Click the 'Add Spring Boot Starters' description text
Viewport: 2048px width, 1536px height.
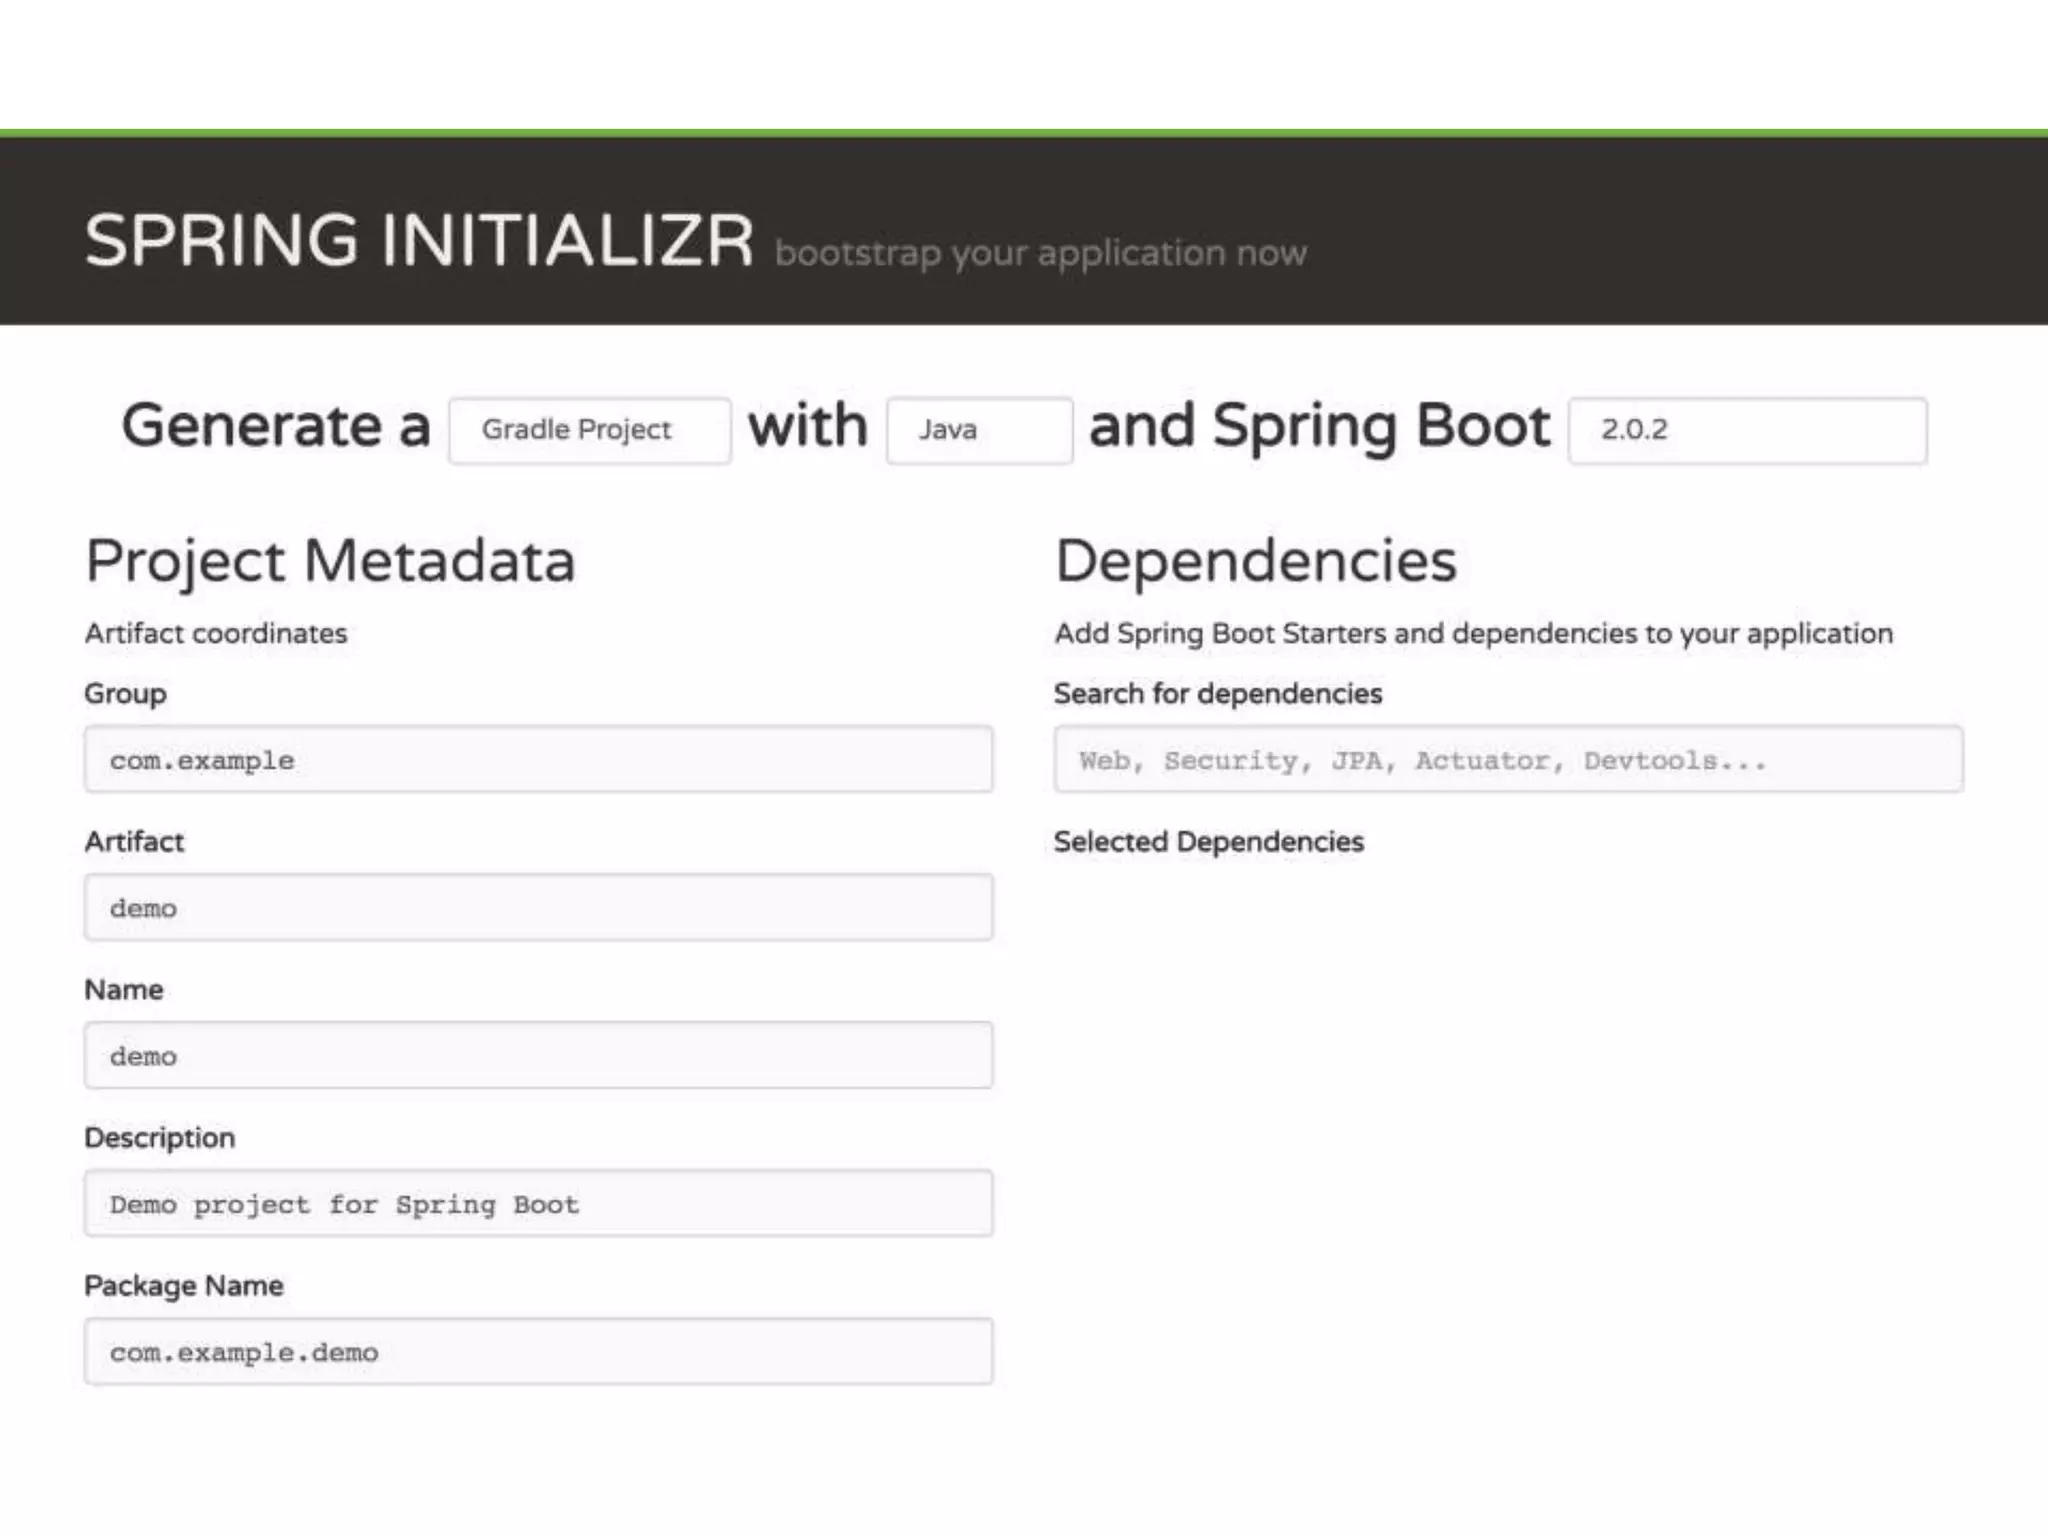1473,634
